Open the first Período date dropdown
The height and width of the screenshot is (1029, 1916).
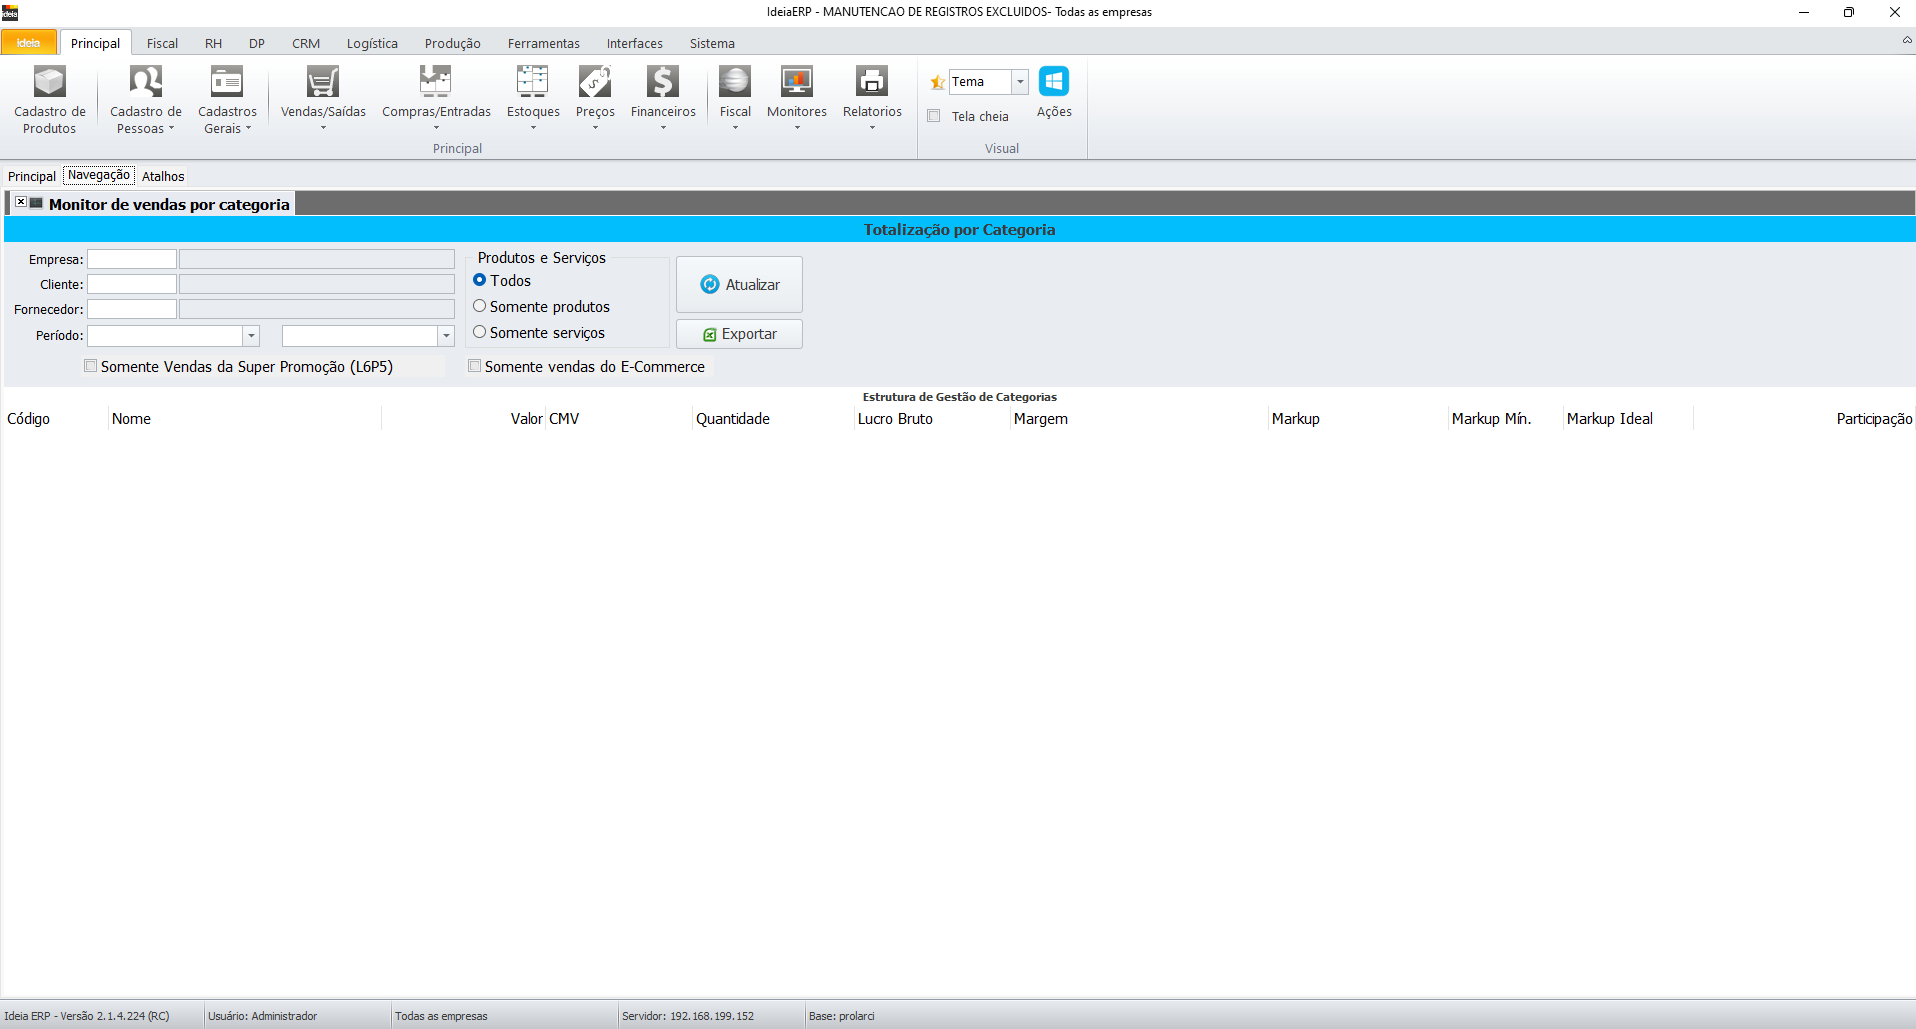coord(251,336)
